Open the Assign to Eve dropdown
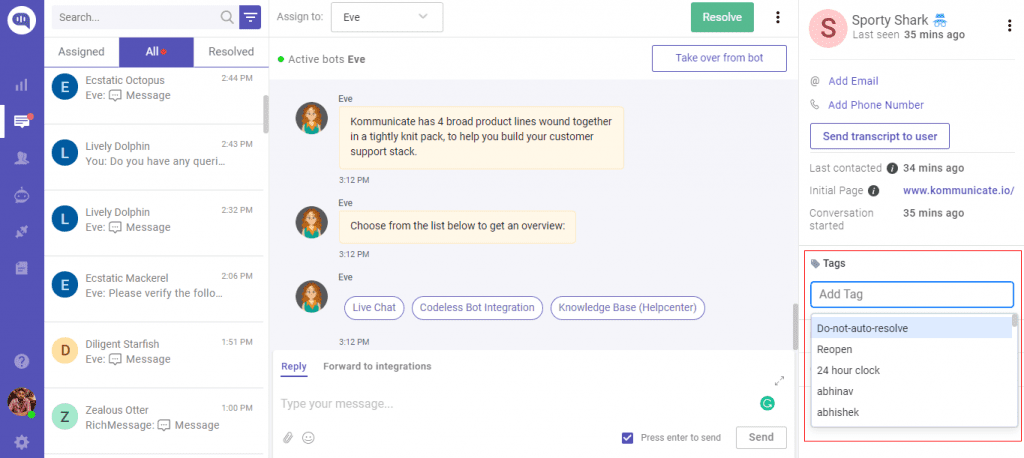The image size is (1024, 458). [387, 17]
